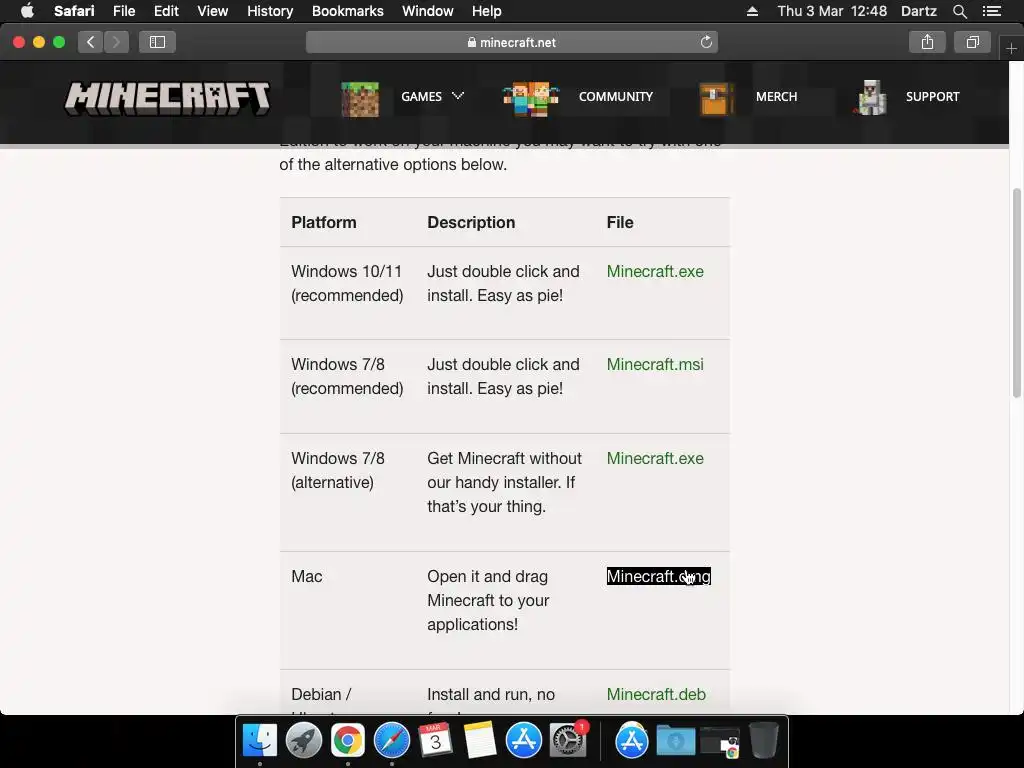Click the File column header
The width and height of the screenshot is (1024, 768).
(620, 222)
